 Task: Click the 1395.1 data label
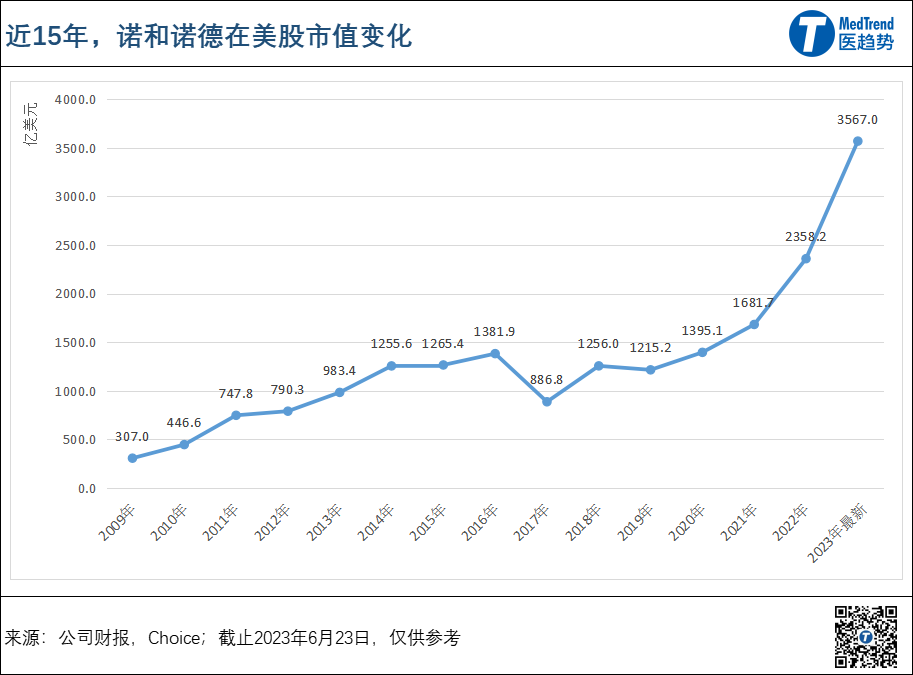point(702,331)
